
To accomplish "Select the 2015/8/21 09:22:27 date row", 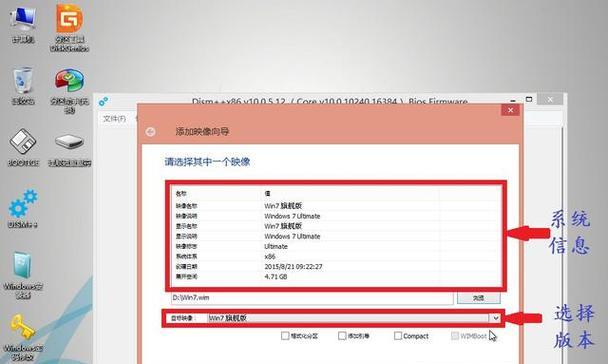I will point(336,267).
